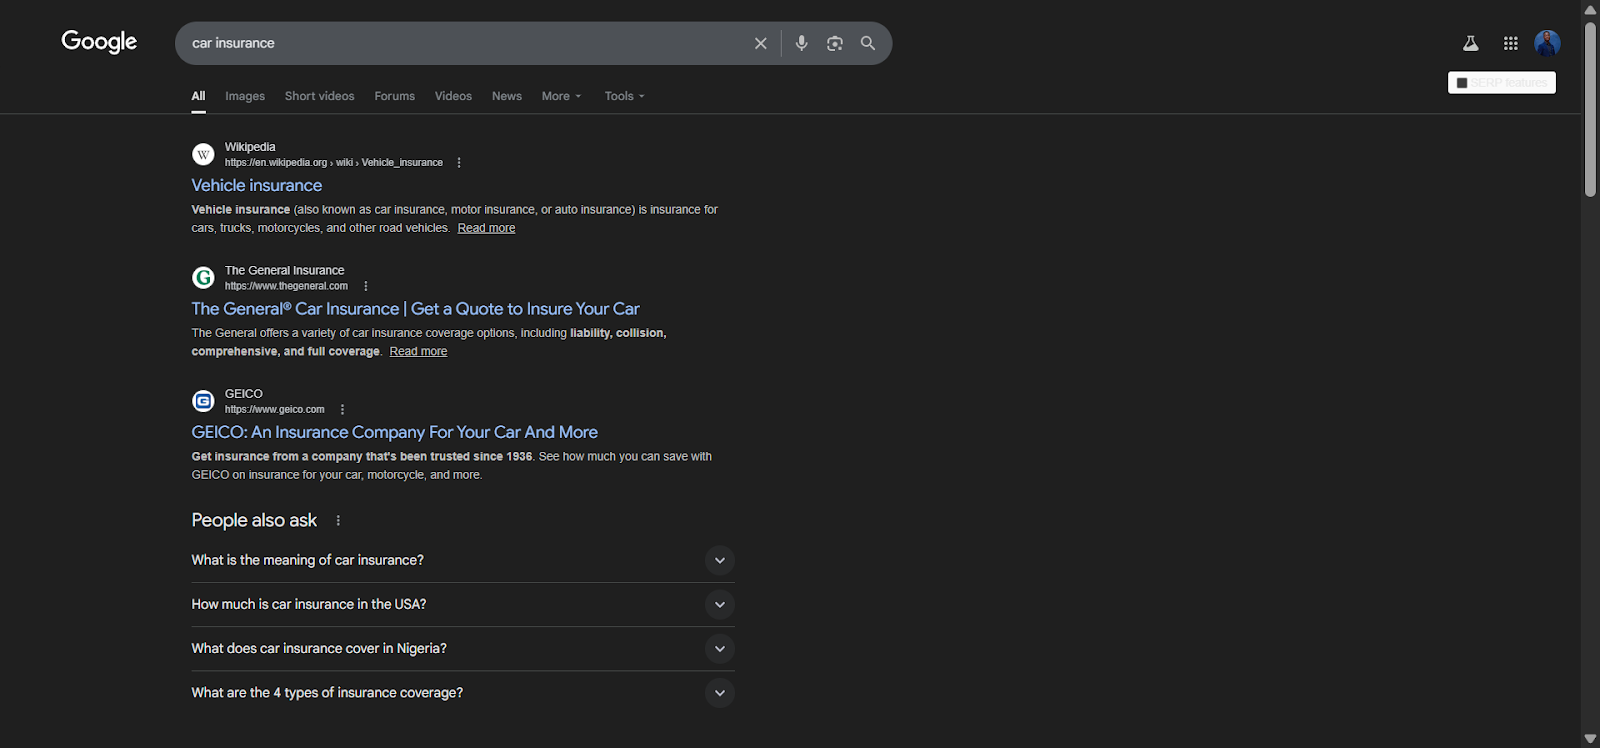Open the three-dot menu for Wikipedia result

[459, 163]
